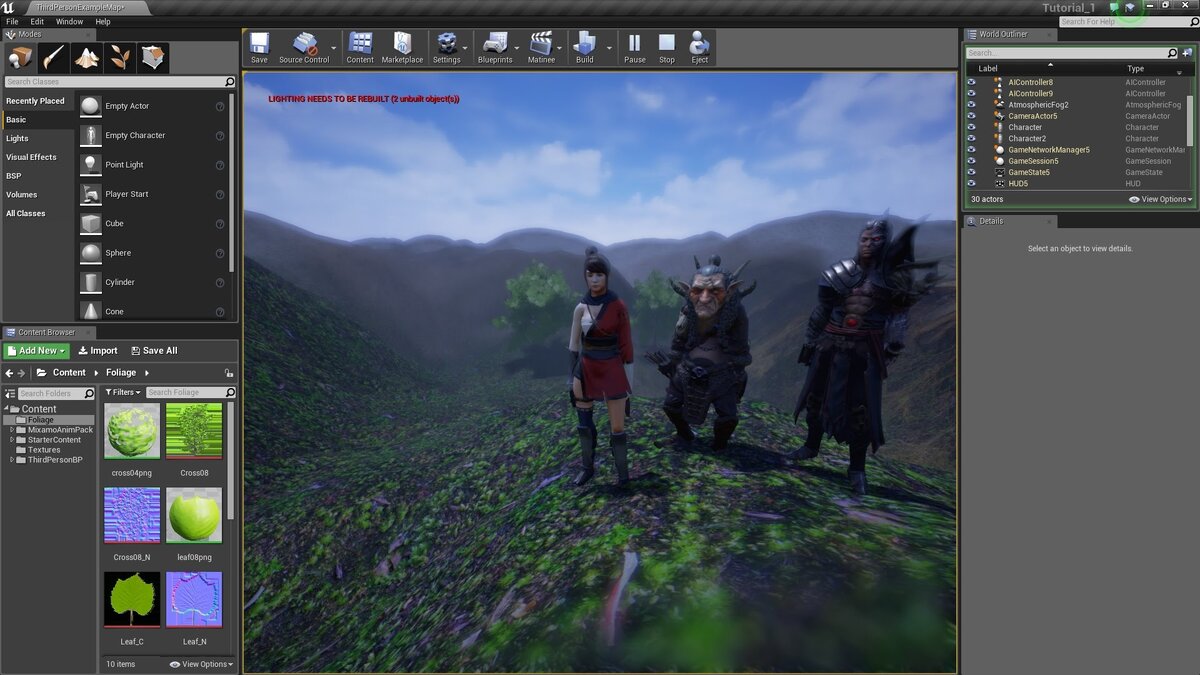Expand the MixamoAnimPack folder
This screenshot has height=675, width=1200.
click(12, 430)
